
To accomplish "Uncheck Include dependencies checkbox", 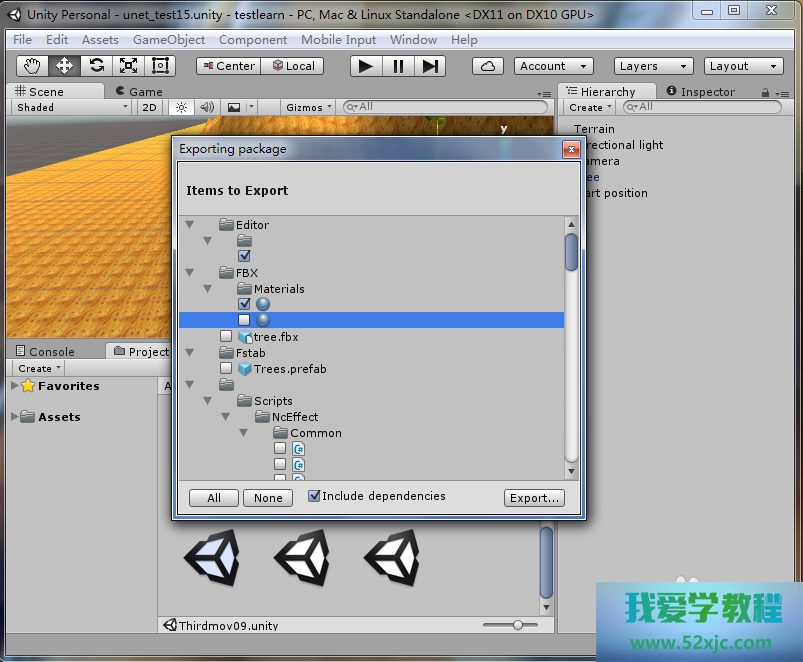I will 314,496.
